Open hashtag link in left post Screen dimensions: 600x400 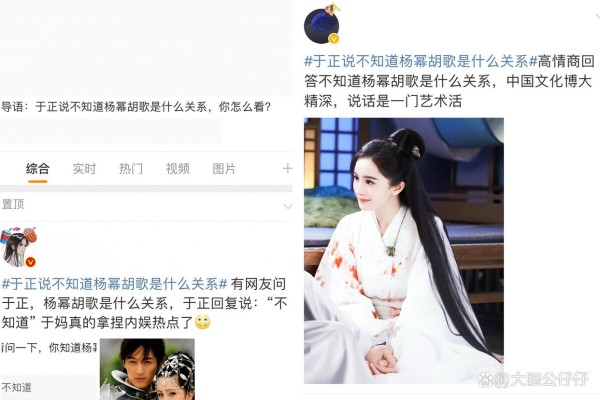point(114,284)
